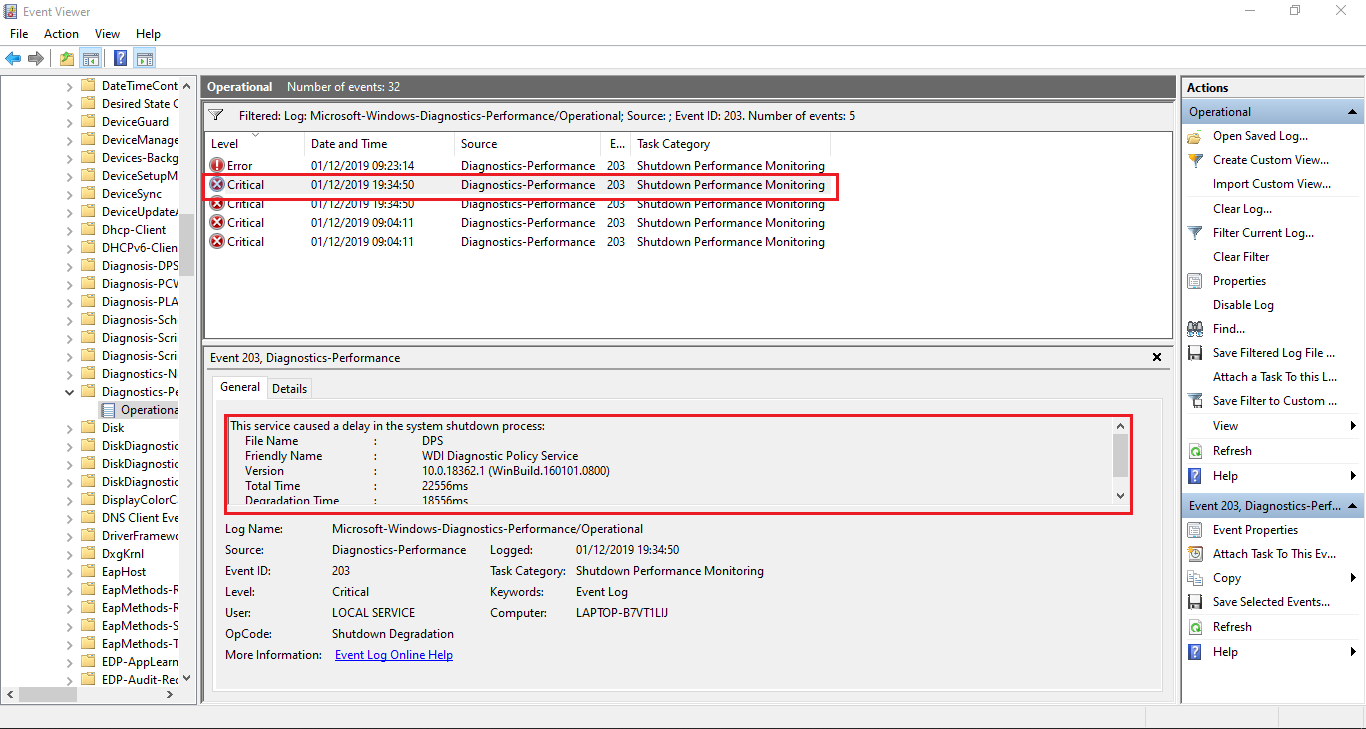This screenshot has height=729, width=1366.
Task: Switch to the Details tab
Action: pyautogui.click(x=289, y=388)
